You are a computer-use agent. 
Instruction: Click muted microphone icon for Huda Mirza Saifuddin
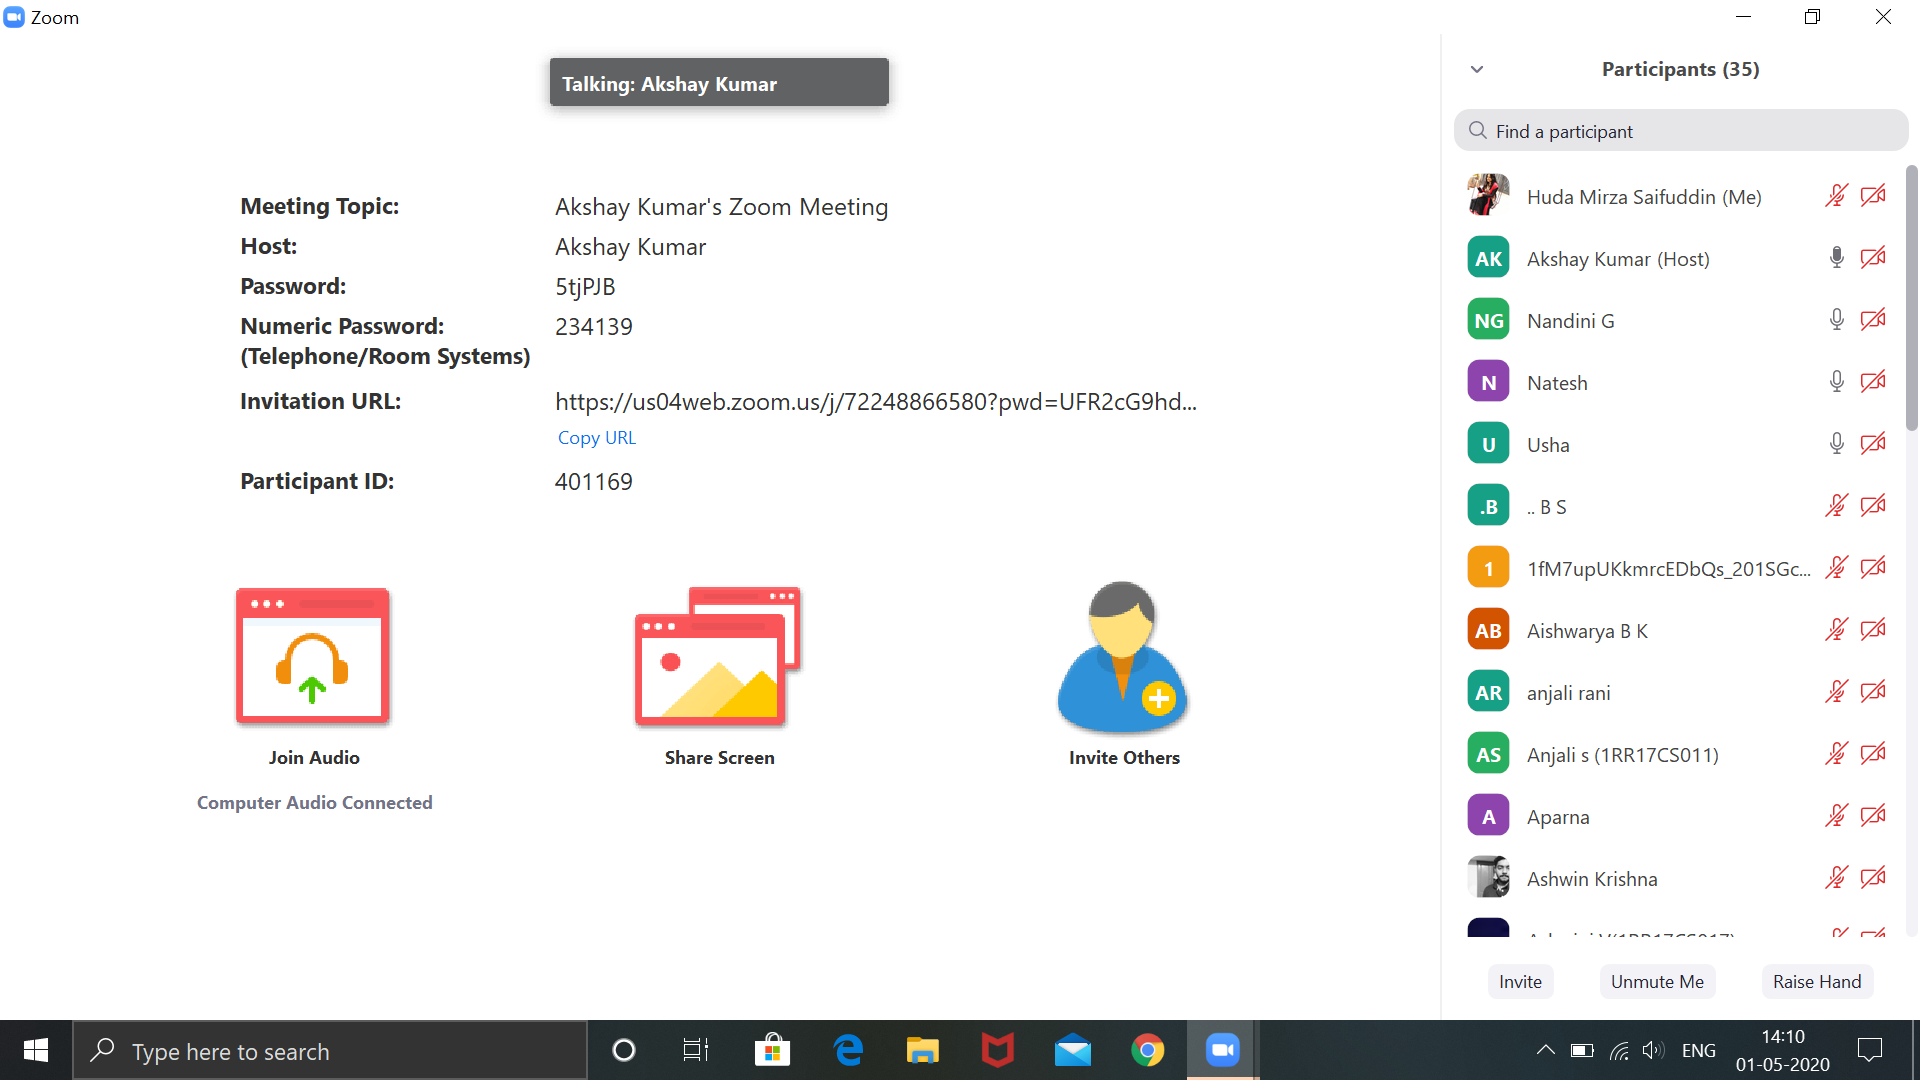pos(1836,195)
